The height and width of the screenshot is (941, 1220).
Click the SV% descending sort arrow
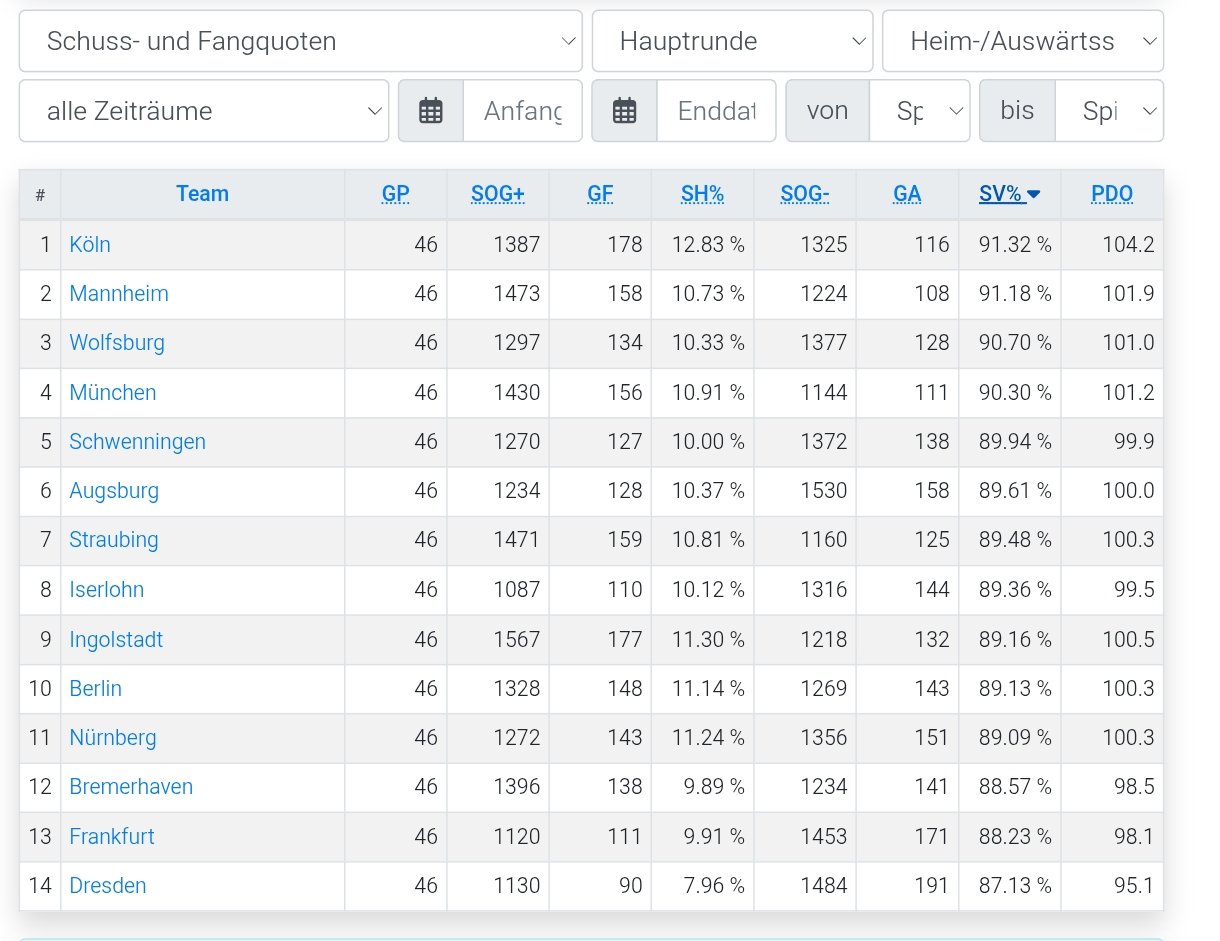[x=1034, y=195]
